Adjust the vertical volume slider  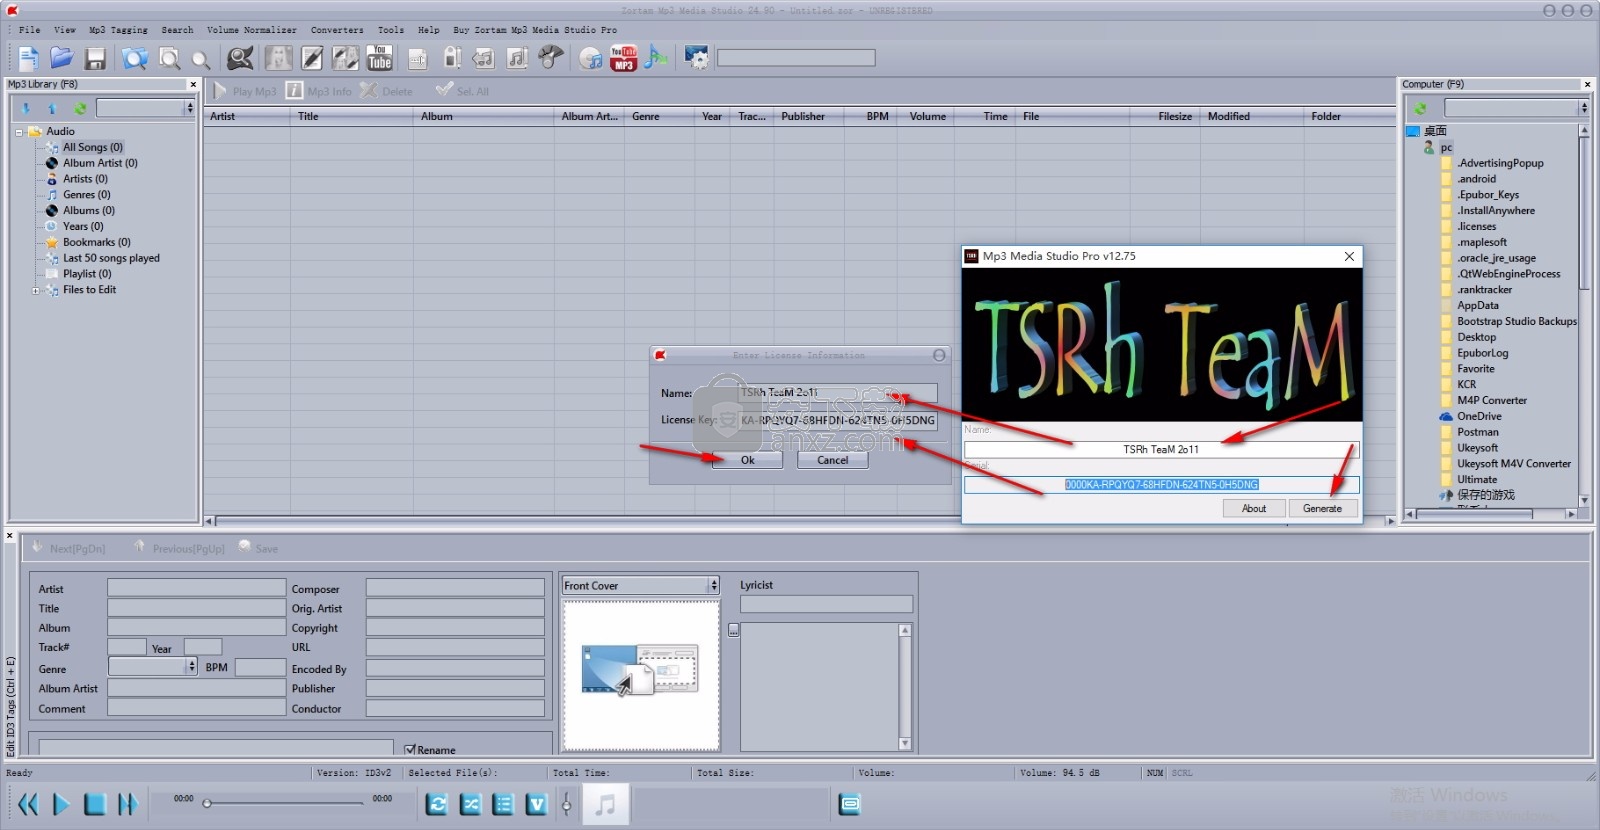point(567,804)
